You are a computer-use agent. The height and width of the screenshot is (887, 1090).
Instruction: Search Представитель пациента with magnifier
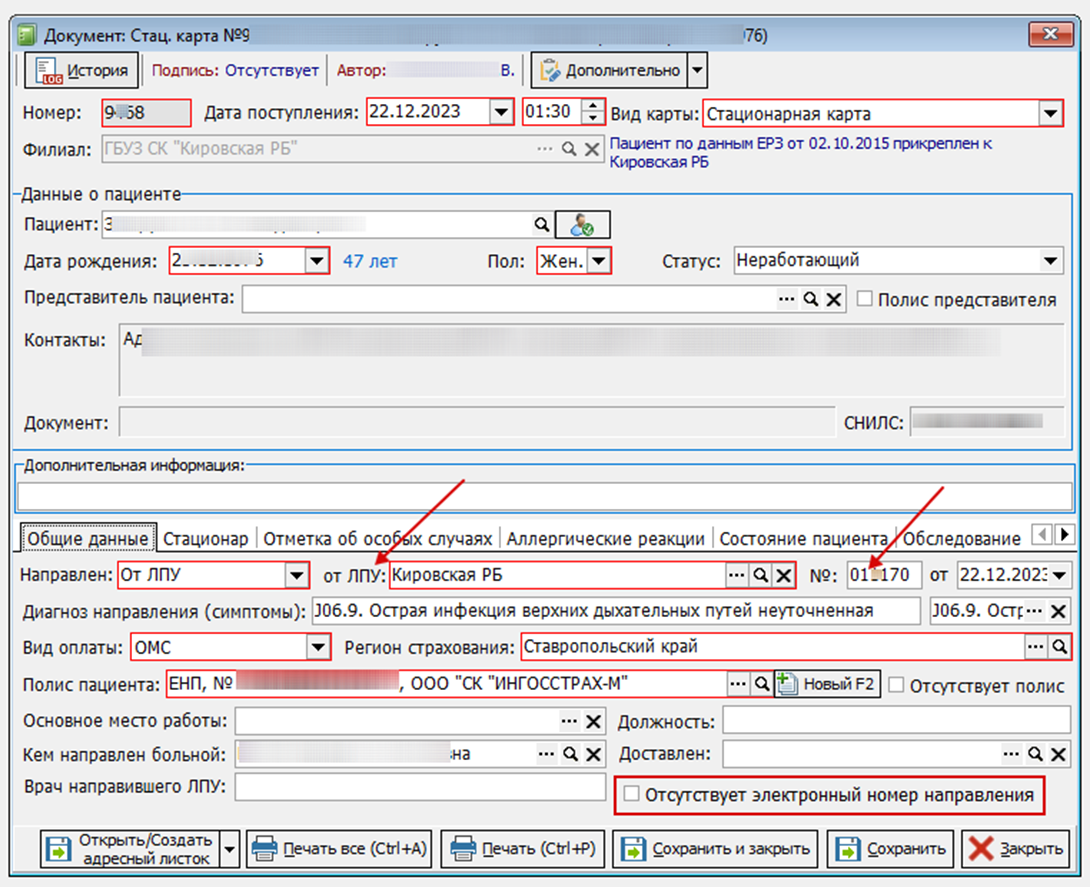coord(811,300)
